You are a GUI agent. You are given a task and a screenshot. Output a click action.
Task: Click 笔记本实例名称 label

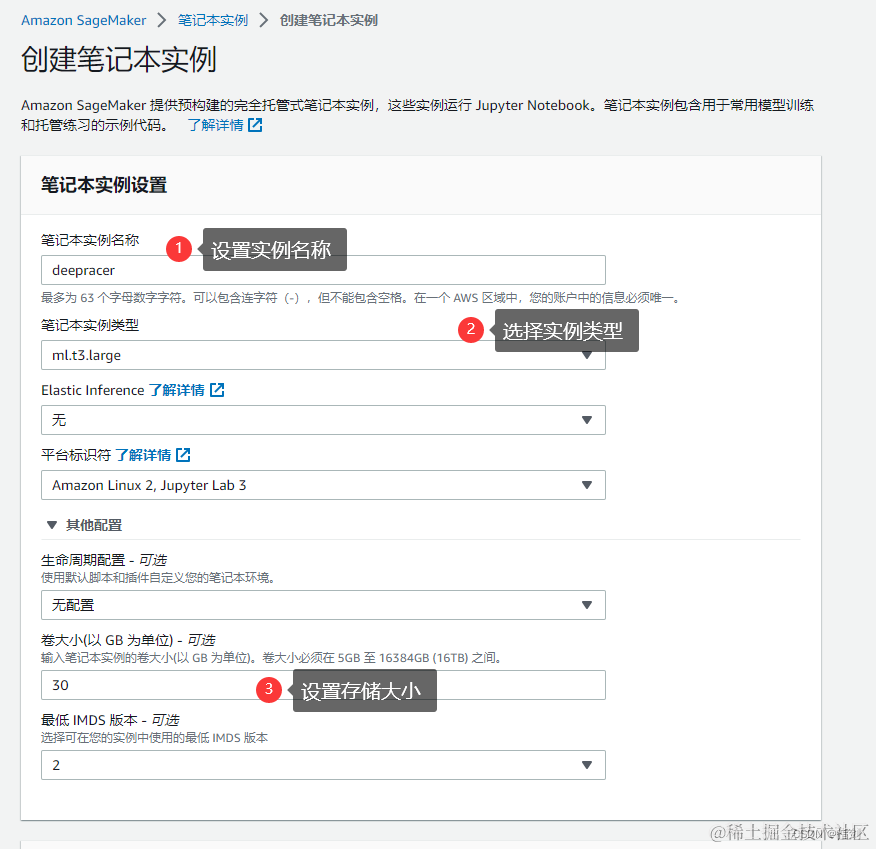tap(90, 240)
